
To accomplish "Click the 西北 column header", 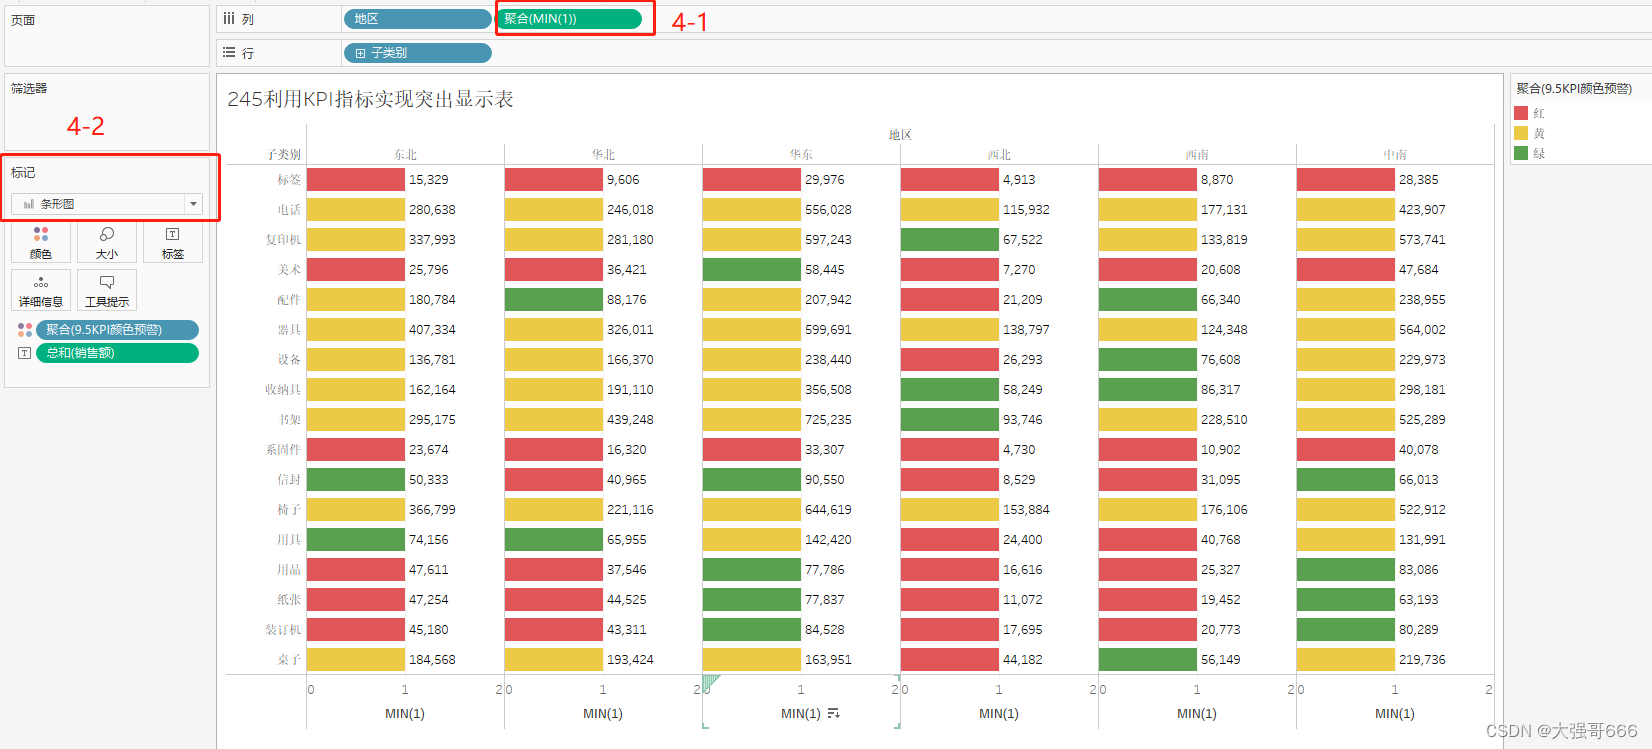I will [x=999, y=154].
